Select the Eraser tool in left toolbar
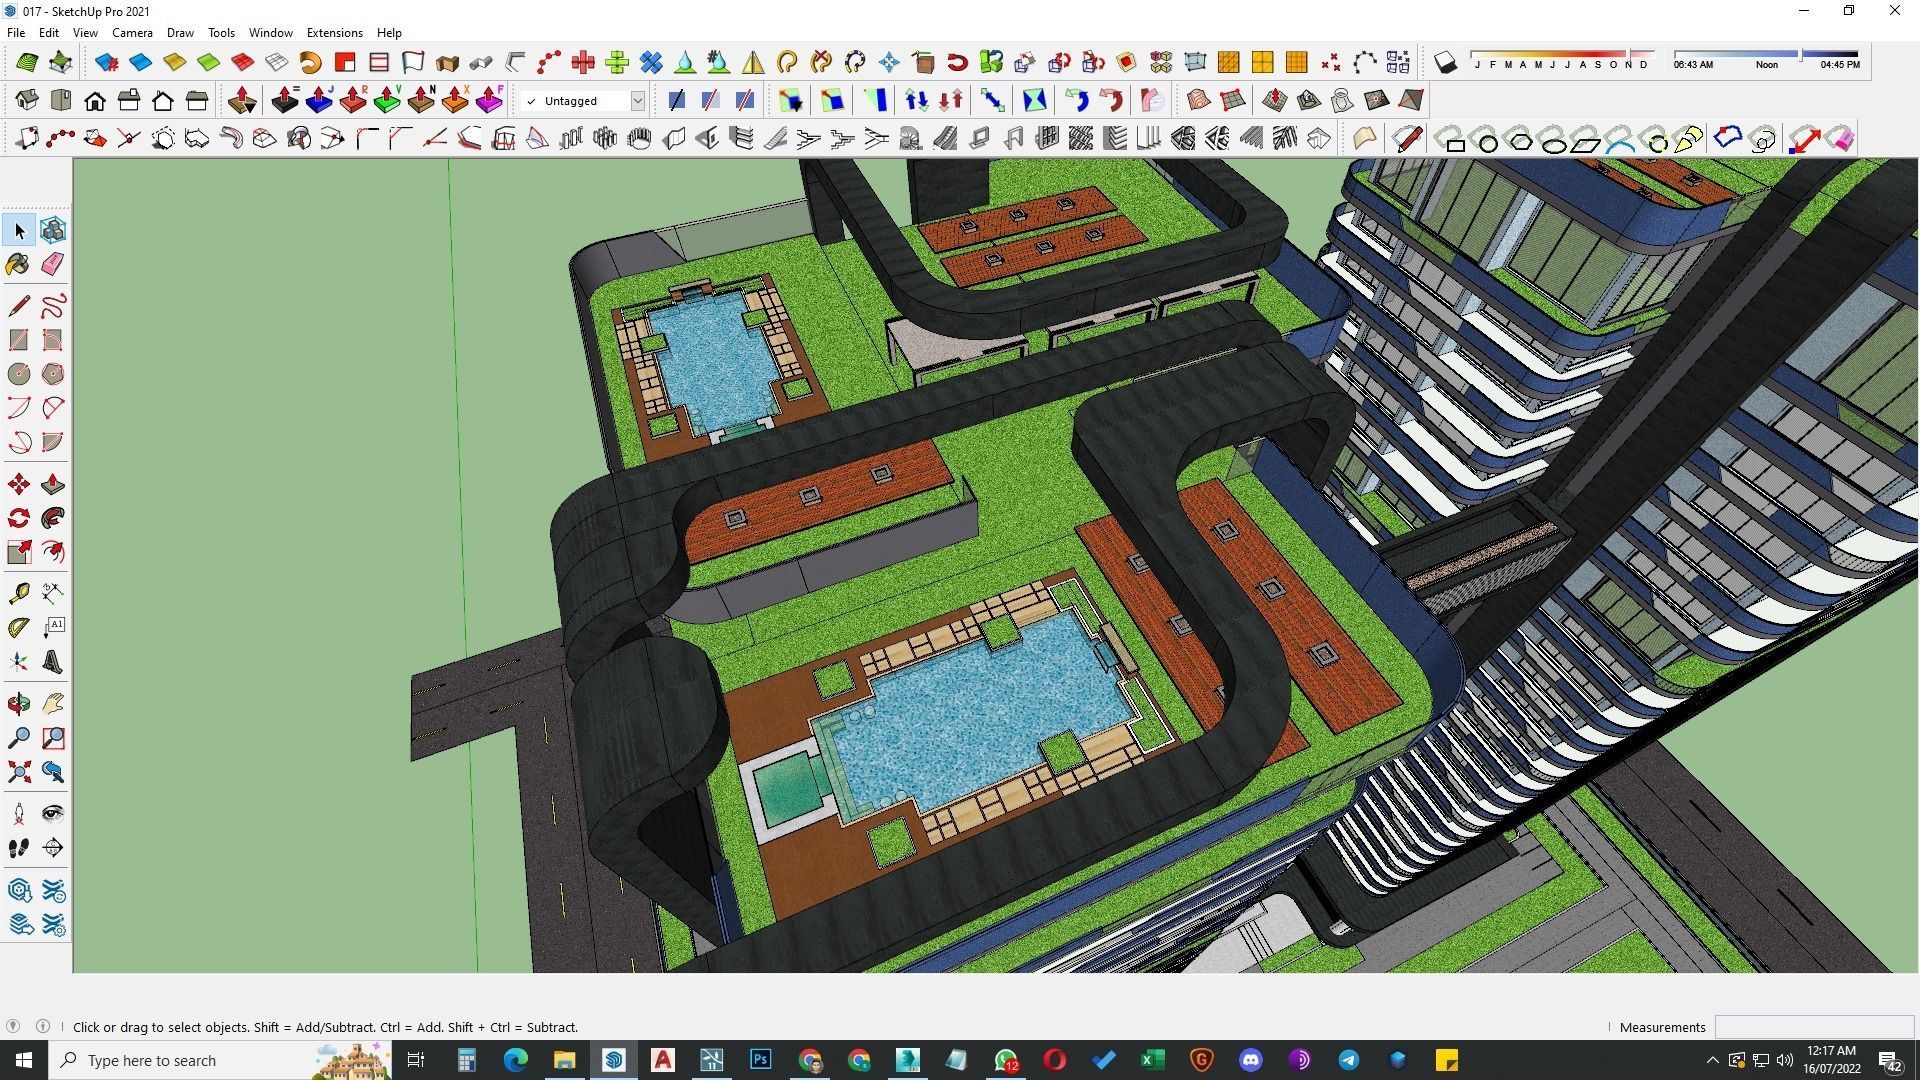Image resolution: width=1920 pixels, height=1080 pixels. (x=53, y=264)
